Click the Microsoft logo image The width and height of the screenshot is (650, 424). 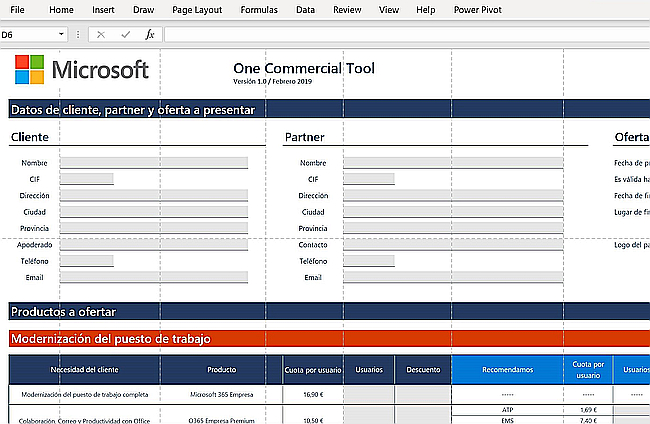82,70
